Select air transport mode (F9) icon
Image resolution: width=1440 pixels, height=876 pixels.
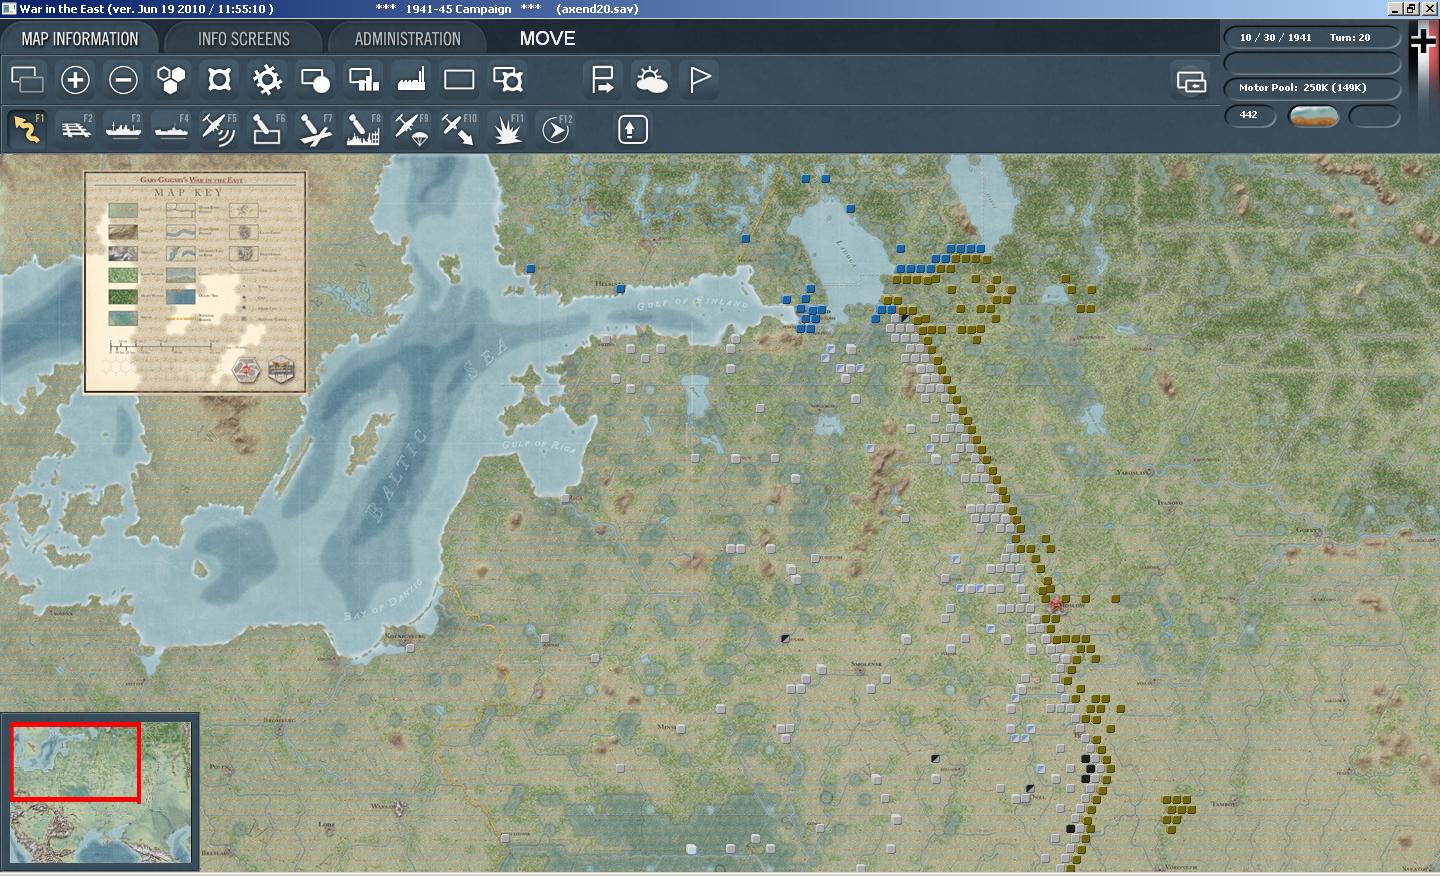[411, 129]
